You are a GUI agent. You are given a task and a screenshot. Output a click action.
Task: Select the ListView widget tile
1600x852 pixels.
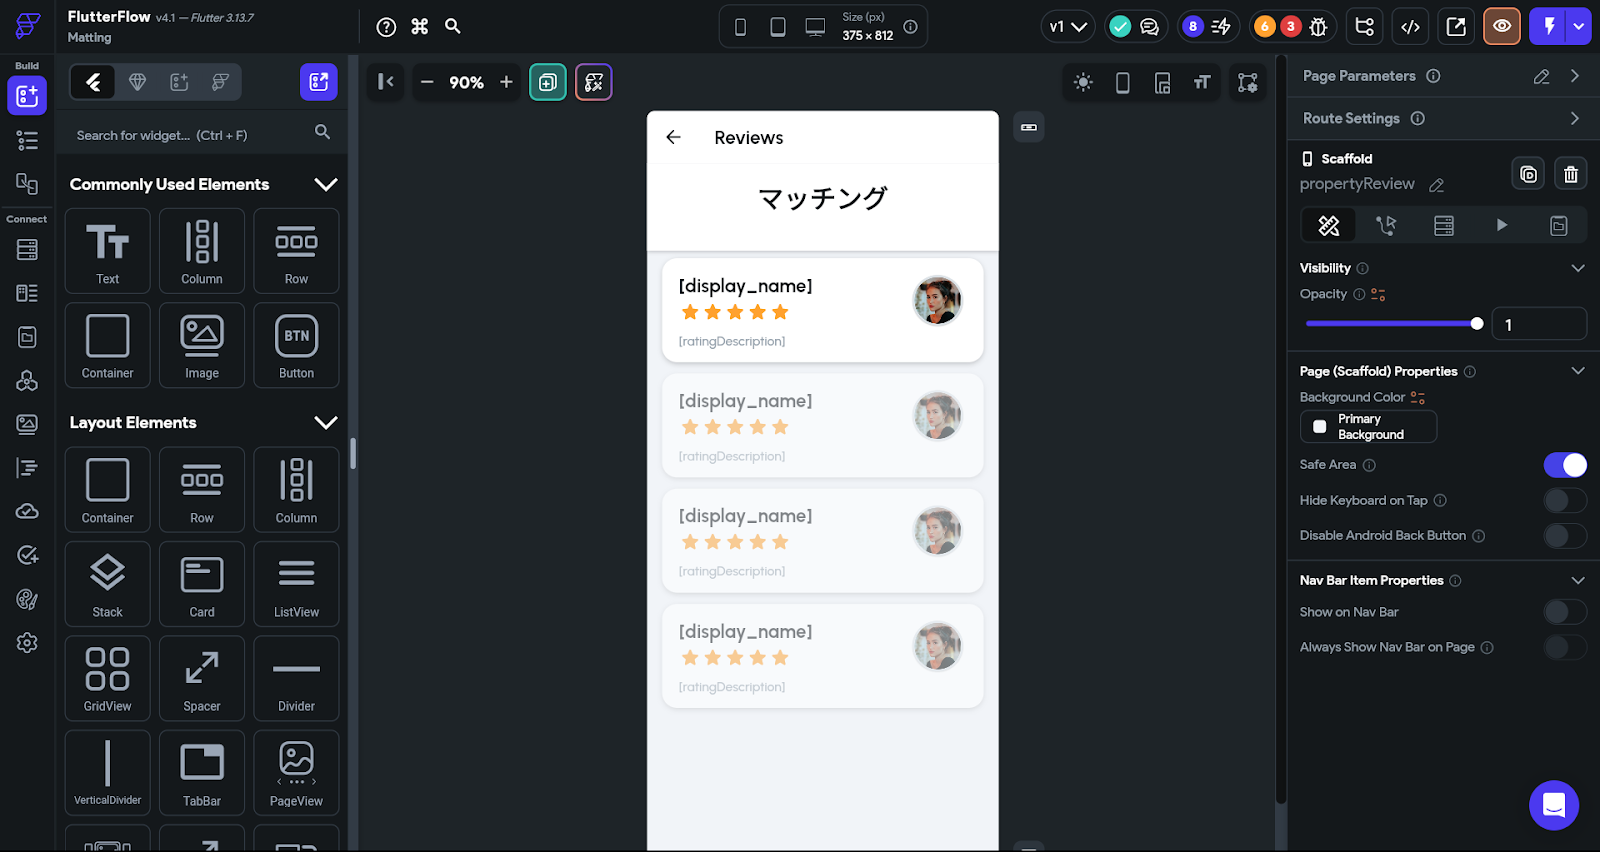pyautogui.click(x=296, y=584)
